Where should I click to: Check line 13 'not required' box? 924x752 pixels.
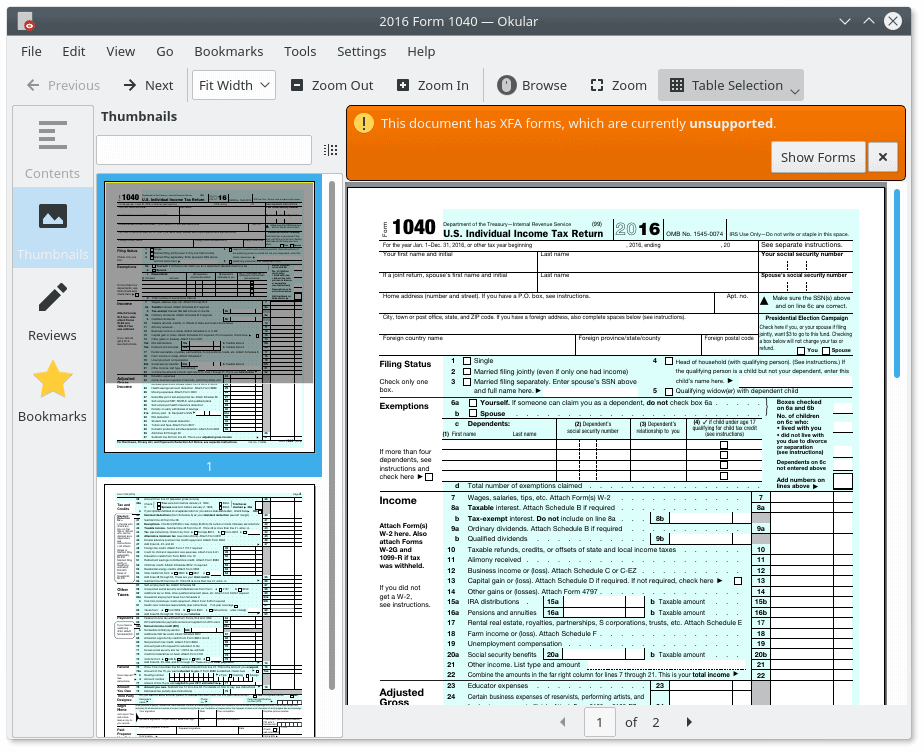pyautogui.click(x=738, y=581)
